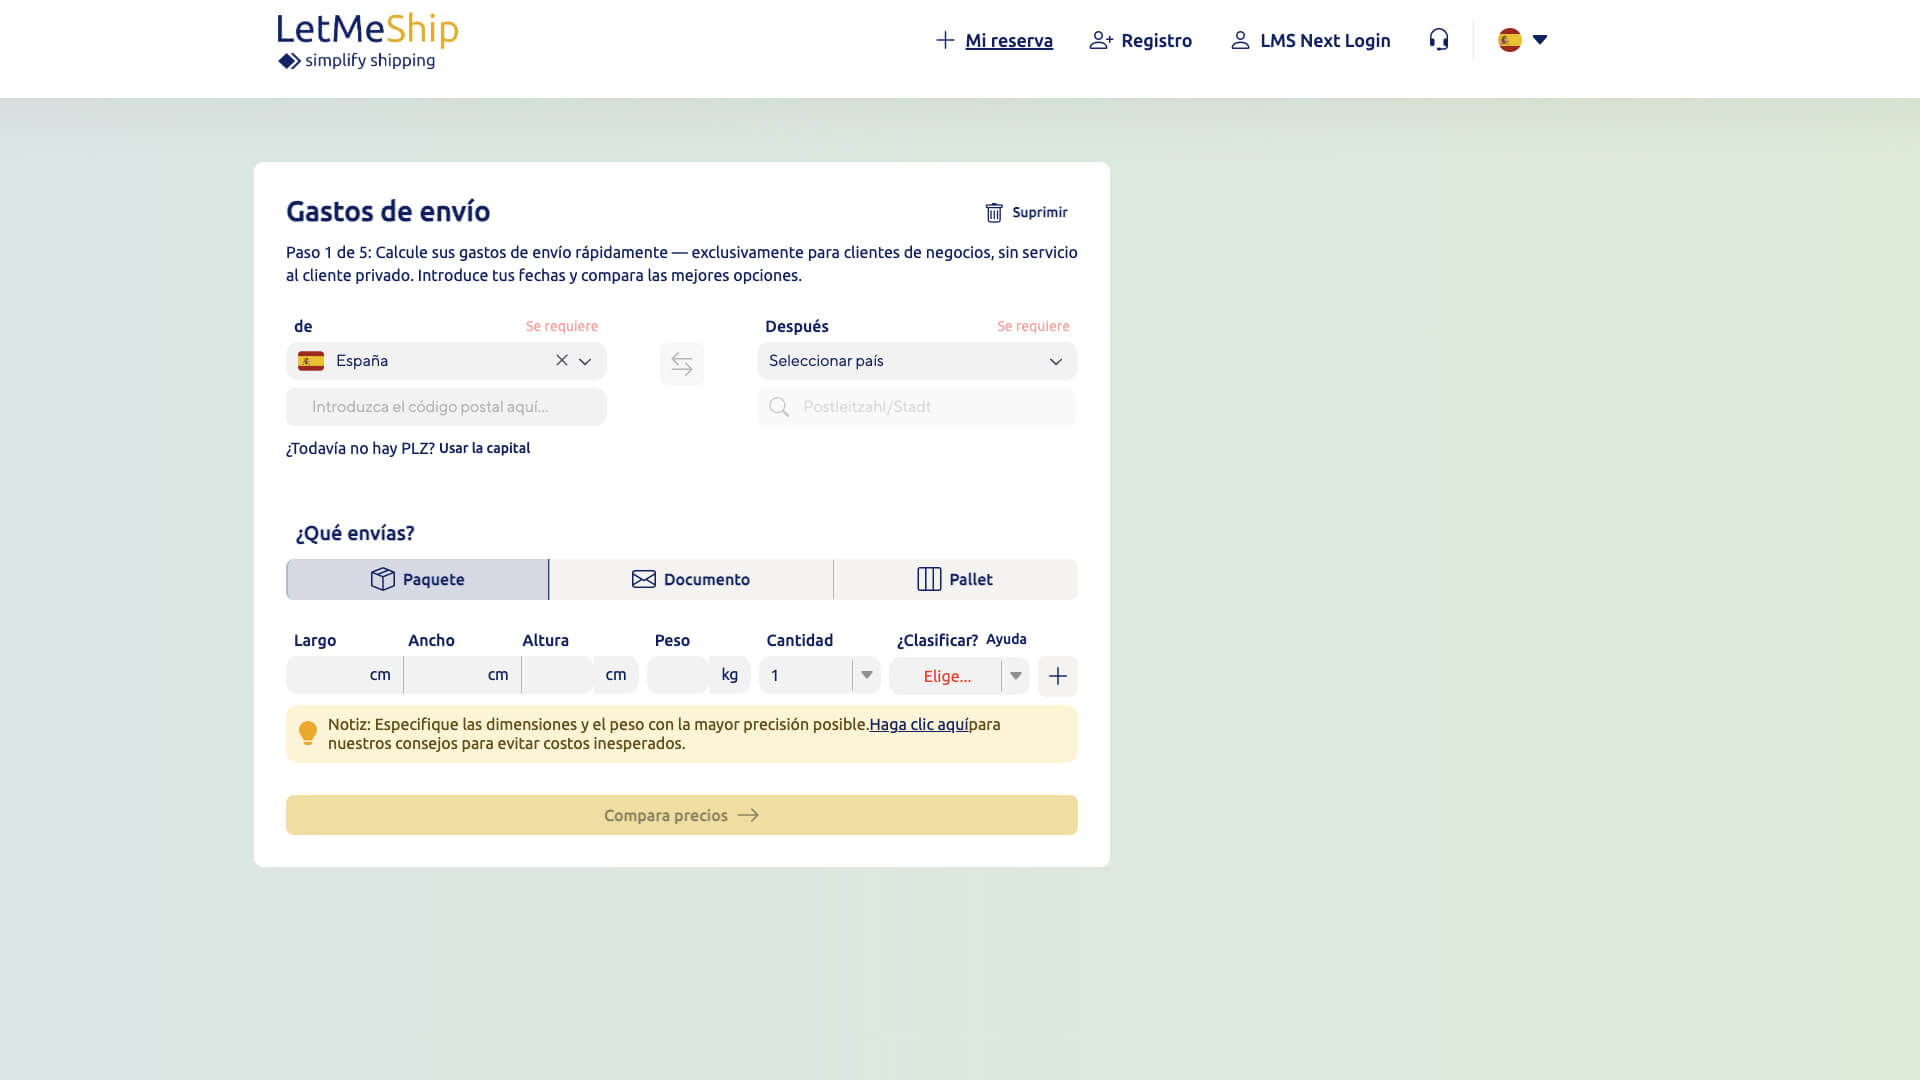Click the Cantidad dropdown arrow

pyautogui.click(x=867, y=675)
